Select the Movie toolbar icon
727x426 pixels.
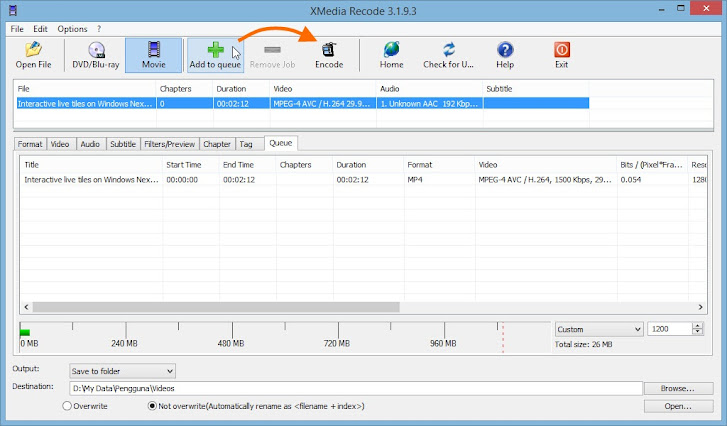(x=153, y=50)
